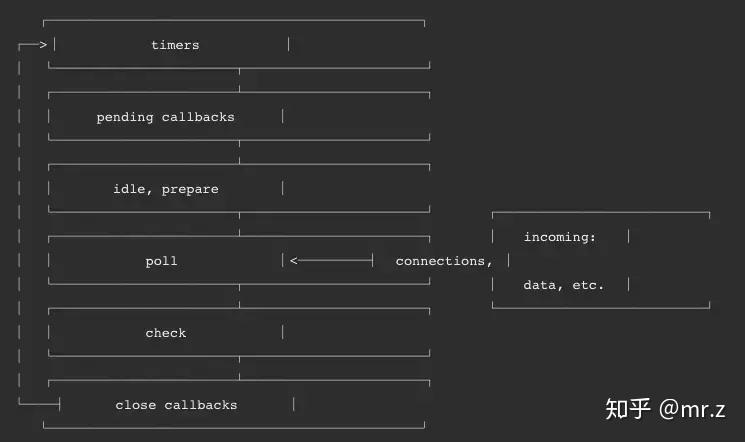Click the loop-back corner left of close callbacks
The width and height of the screenshot is (745, 442).
click(x=22, y=404)
